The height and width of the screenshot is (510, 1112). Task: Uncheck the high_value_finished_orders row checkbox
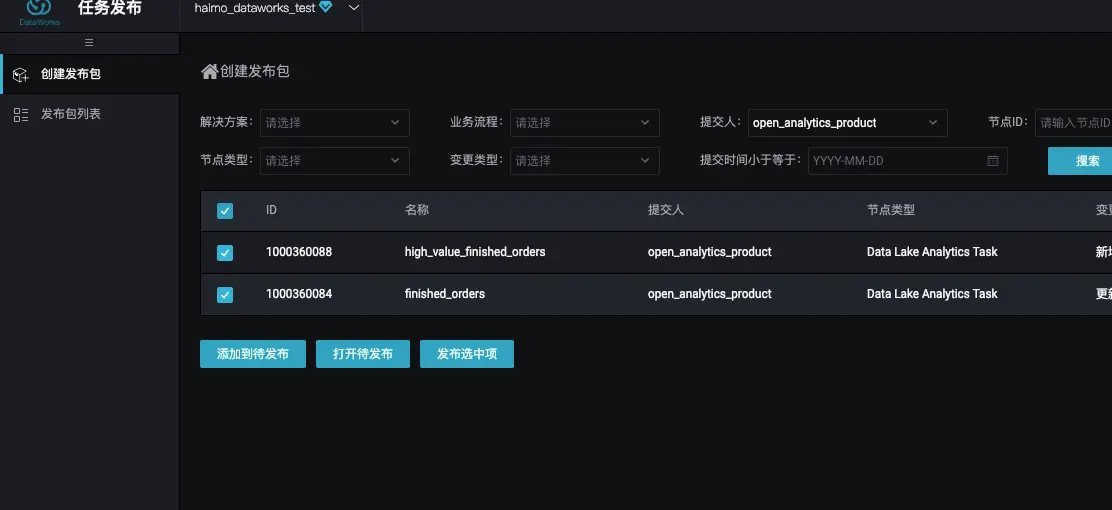[x=225, y=253]
